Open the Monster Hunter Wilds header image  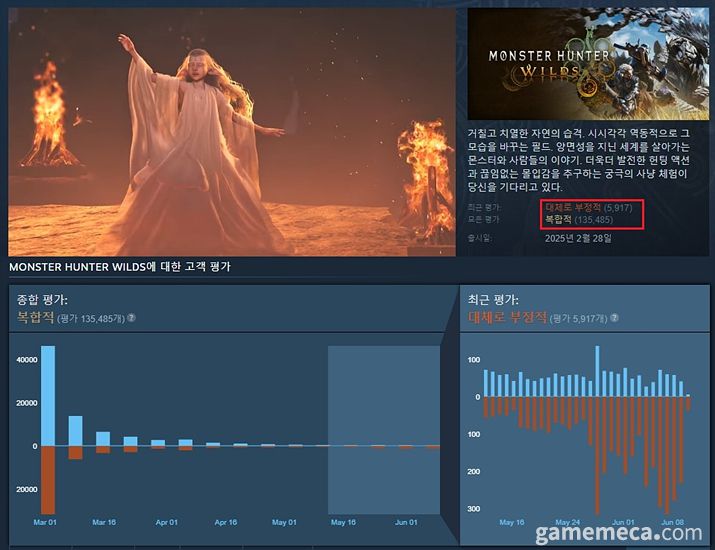pyautogui.click(x=585, y=65)
